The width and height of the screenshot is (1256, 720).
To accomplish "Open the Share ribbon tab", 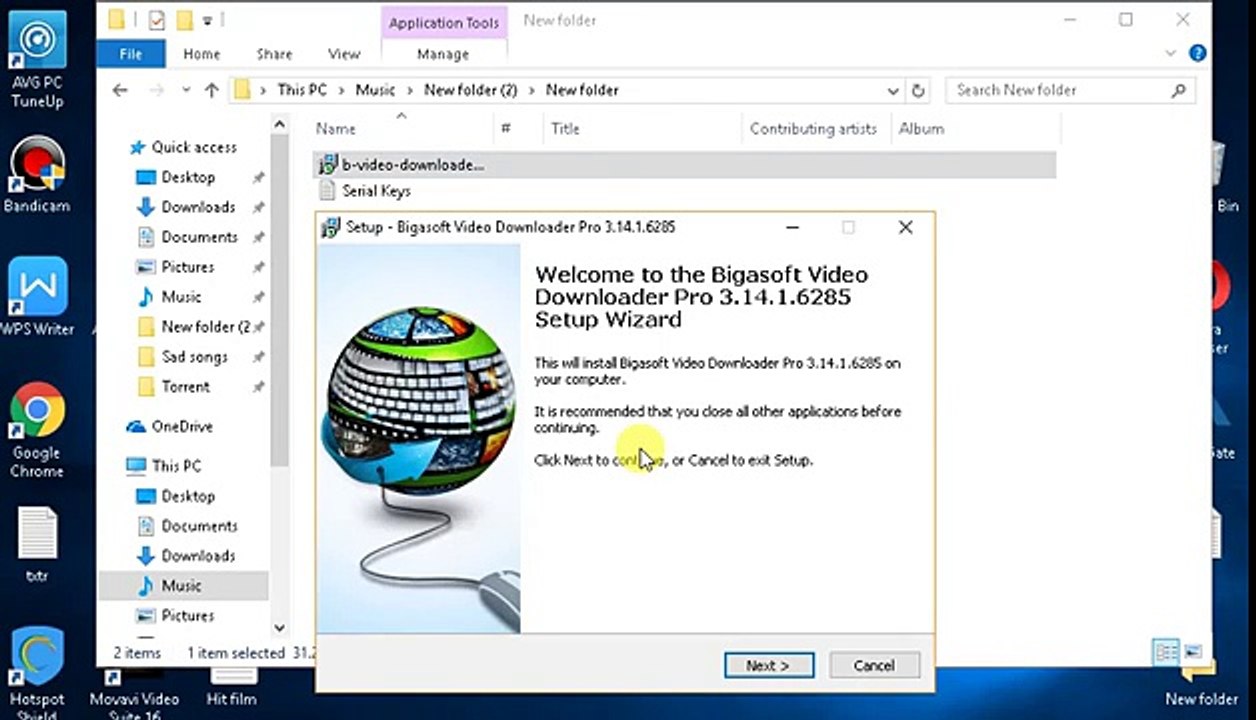I will [274, 54].
